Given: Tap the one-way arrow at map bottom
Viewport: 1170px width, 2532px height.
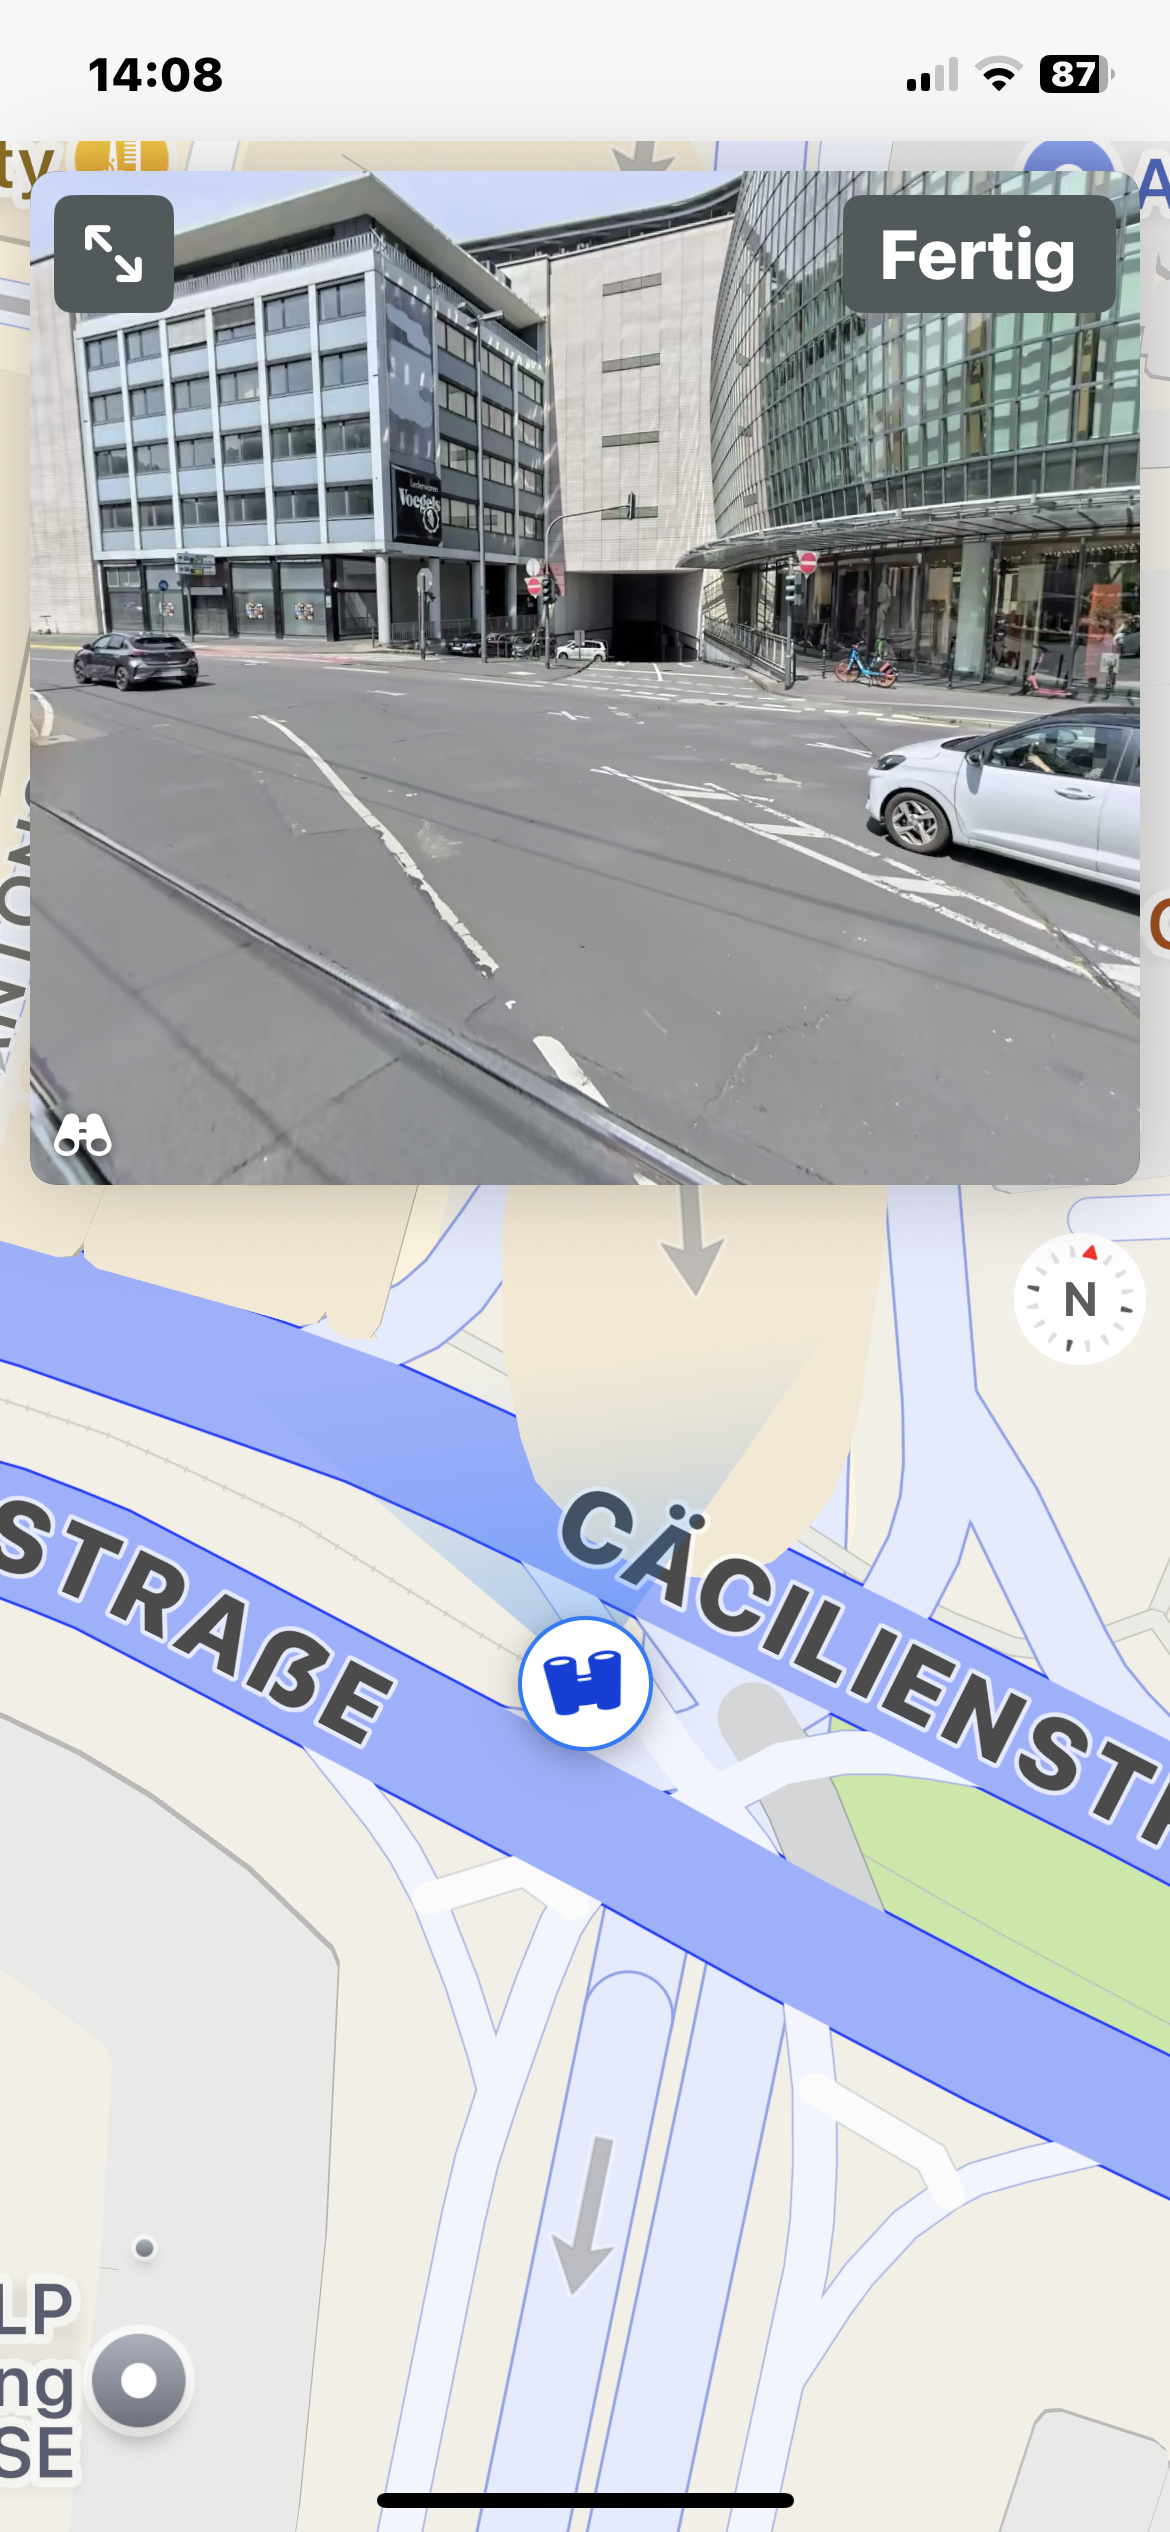Looking at the screenshot, I should pos(583,2215).
